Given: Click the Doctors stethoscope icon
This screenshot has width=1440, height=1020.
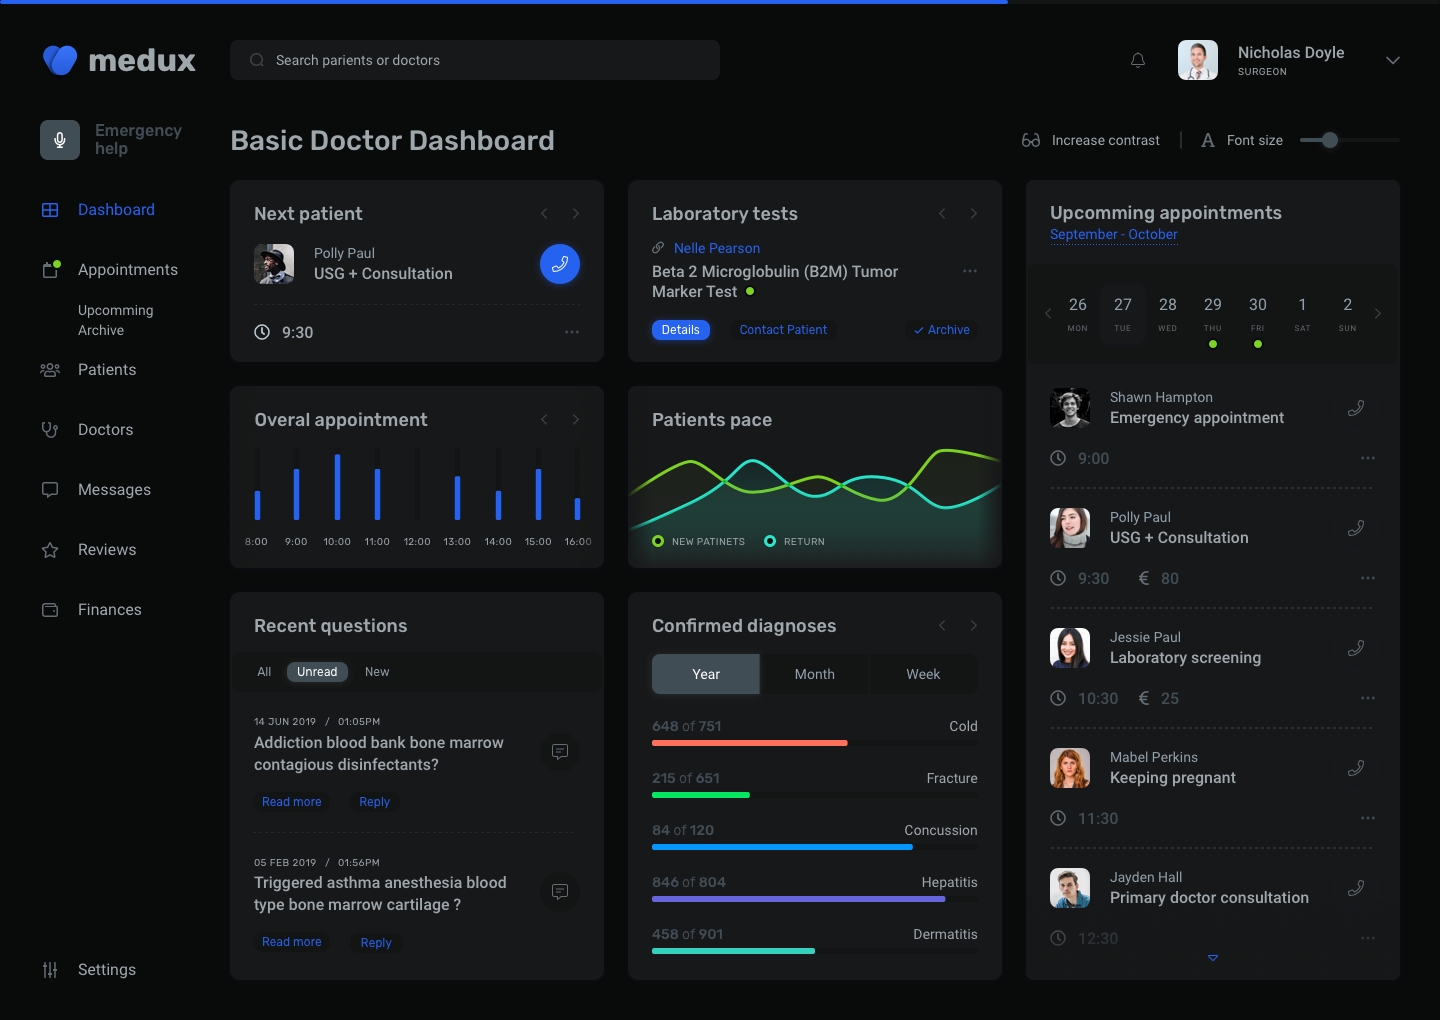Looking at the screenshot, I should pos(50,430).
